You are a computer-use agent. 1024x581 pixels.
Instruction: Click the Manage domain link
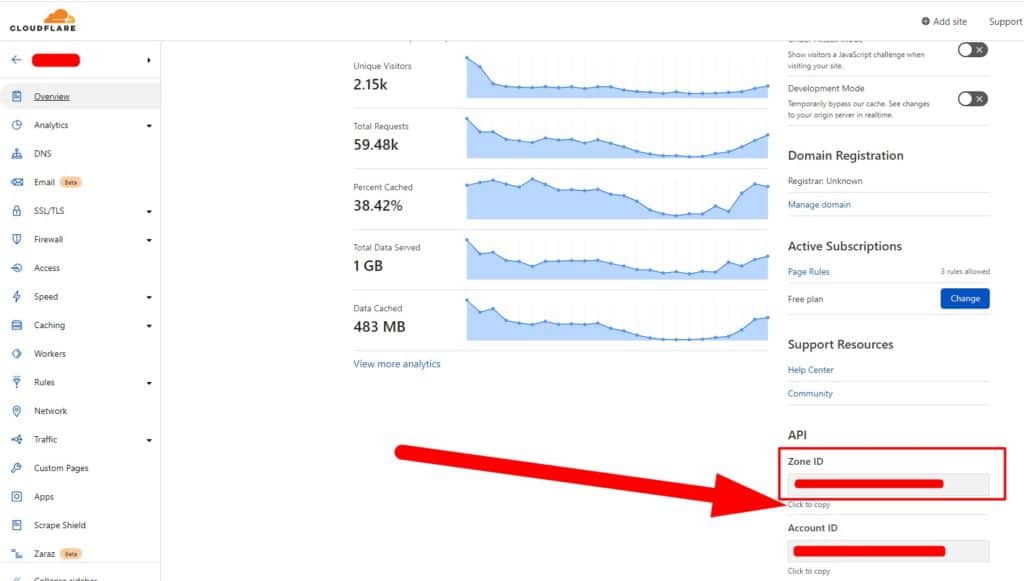(819, 204)
